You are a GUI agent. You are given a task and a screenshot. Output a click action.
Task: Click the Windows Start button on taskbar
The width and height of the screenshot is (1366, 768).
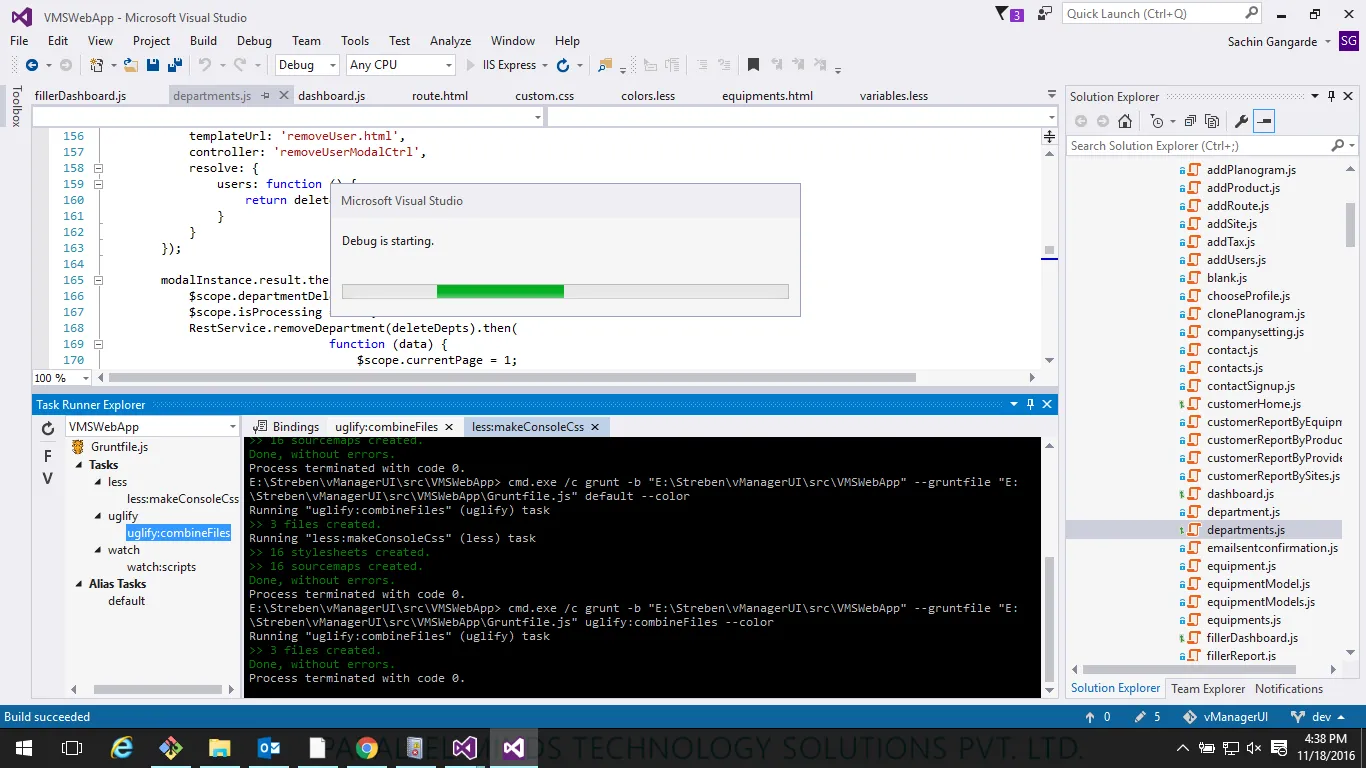(x=22, y=747)
